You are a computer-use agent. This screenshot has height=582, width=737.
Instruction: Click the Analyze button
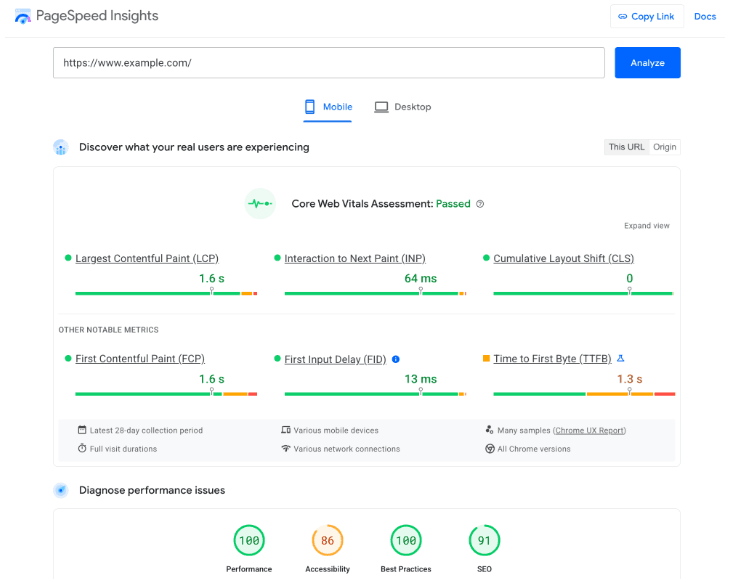pyautogui.click(x=647, y=63)
